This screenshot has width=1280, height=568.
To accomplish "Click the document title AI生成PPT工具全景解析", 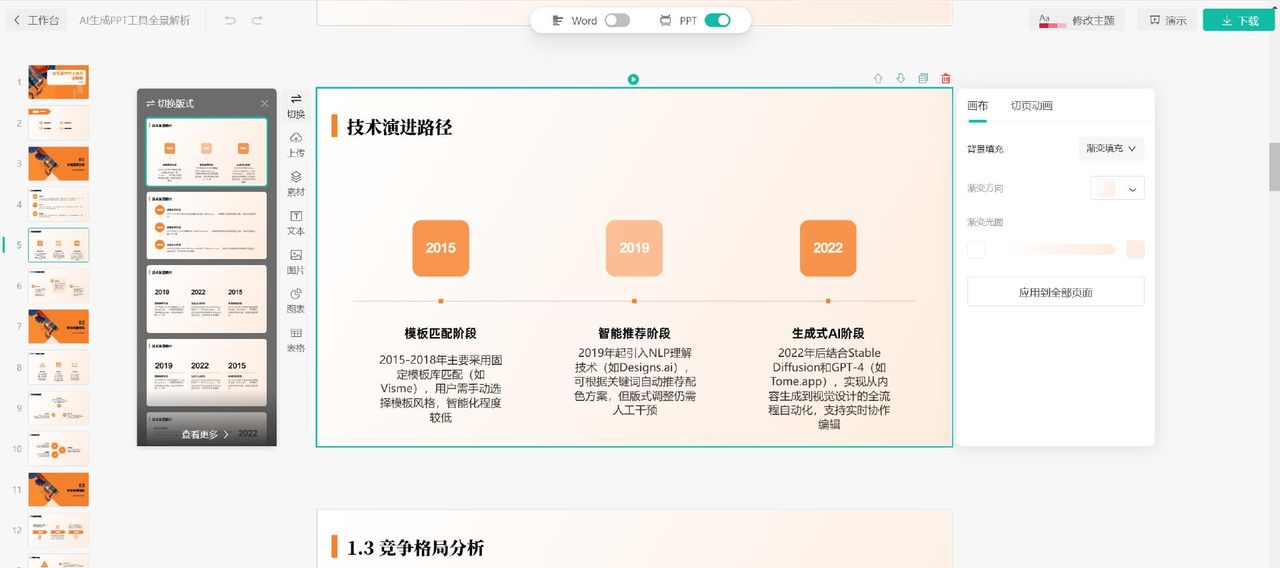I will 134,20.
